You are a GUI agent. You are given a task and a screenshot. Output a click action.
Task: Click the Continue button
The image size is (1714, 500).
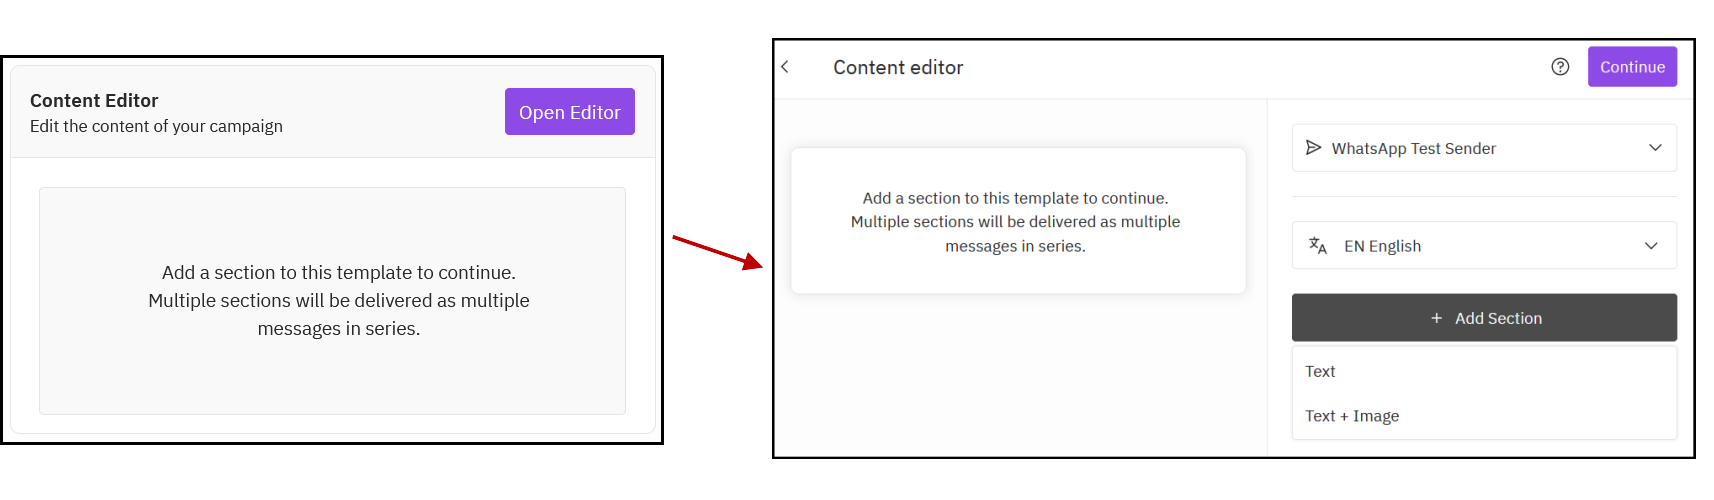1632,67
